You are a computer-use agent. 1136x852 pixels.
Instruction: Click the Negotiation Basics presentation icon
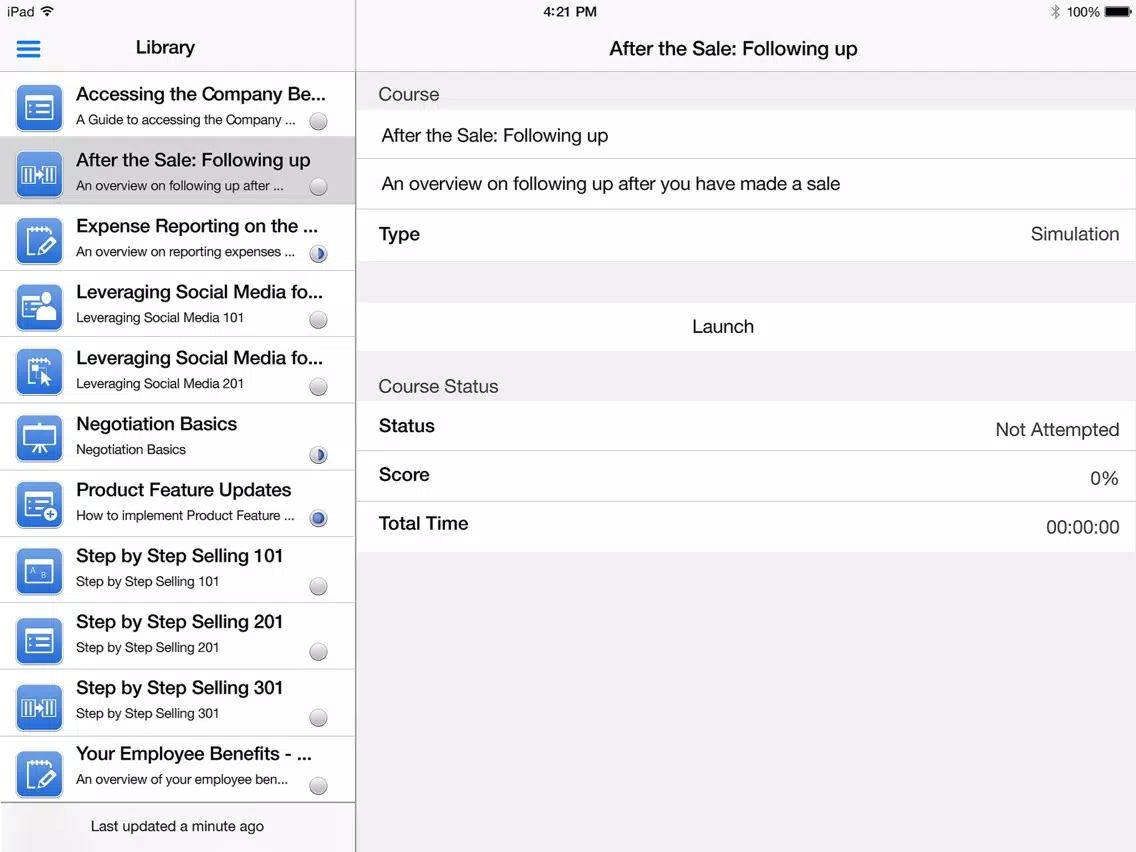coord(39,438)
